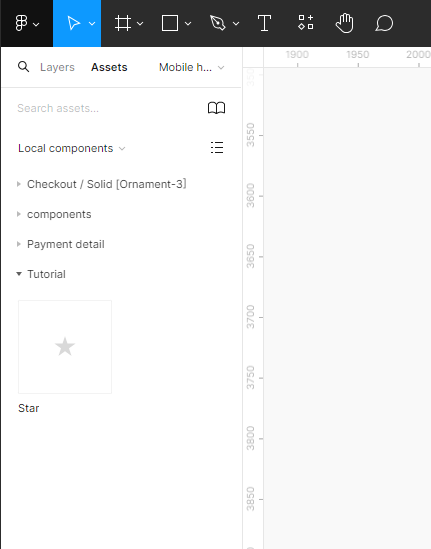Select the Frame tool
The width and height of the screenshot is (431, 549).
[x=123, y=23]
